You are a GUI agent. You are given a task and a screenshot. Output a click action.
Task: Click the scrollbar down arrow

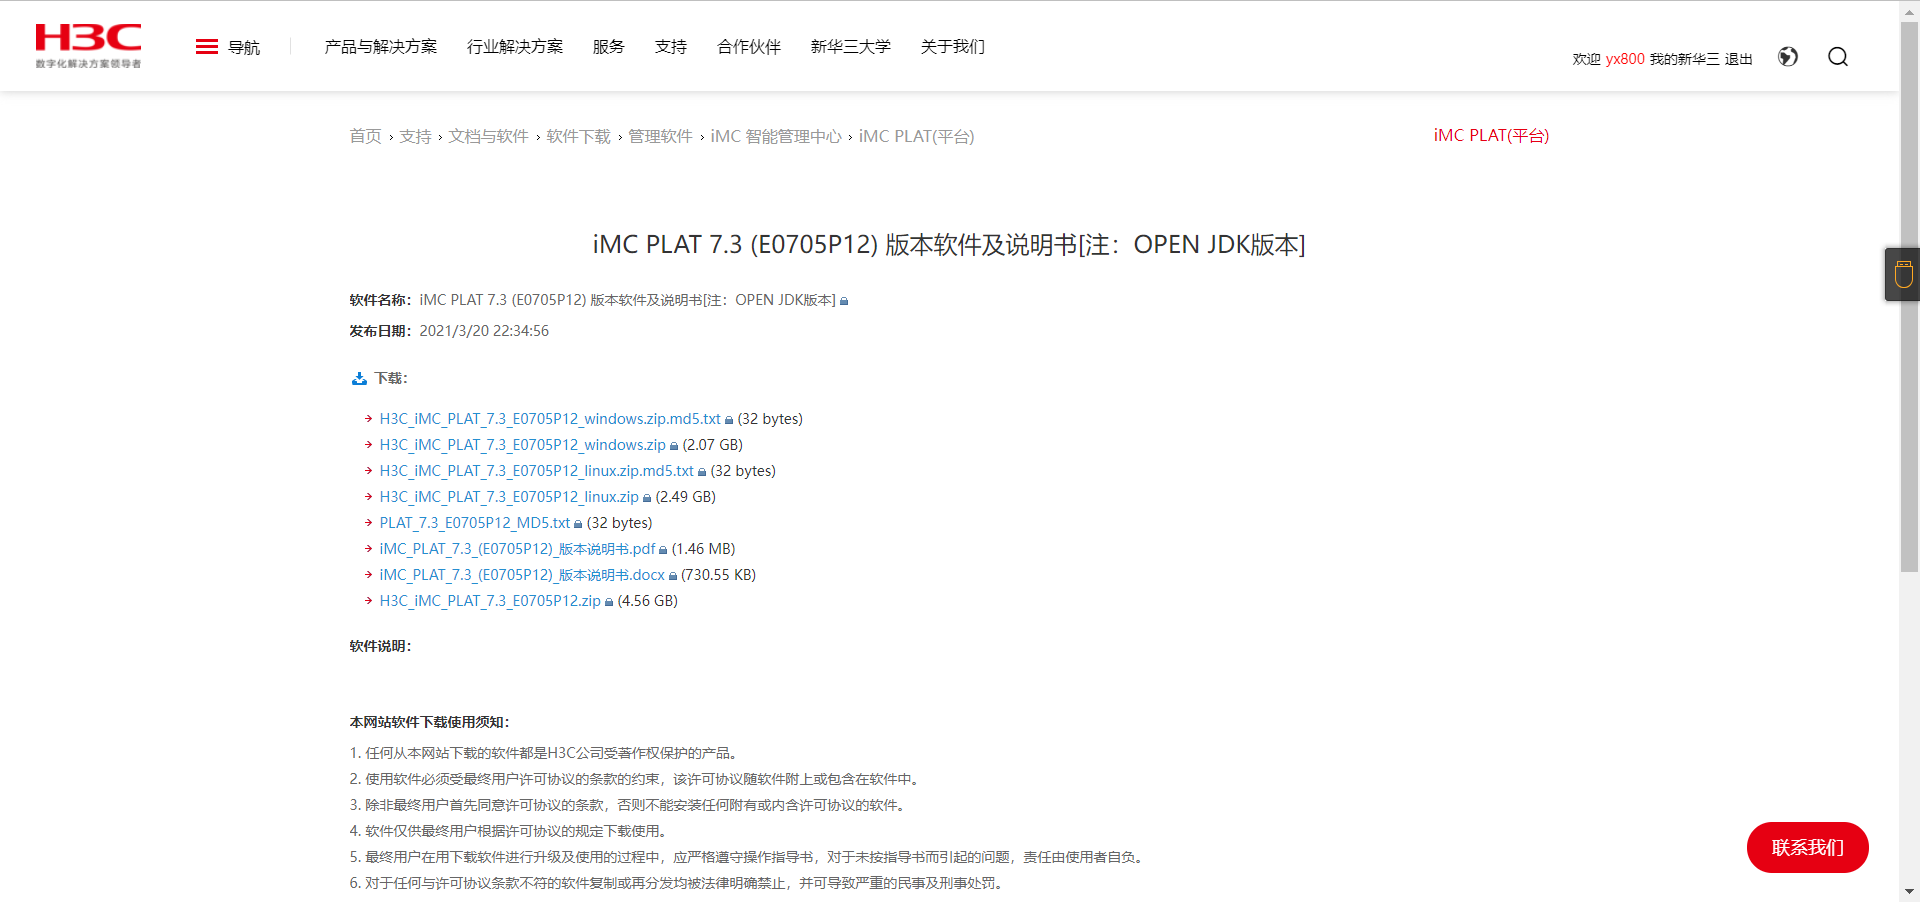(x=1910, y=891)
